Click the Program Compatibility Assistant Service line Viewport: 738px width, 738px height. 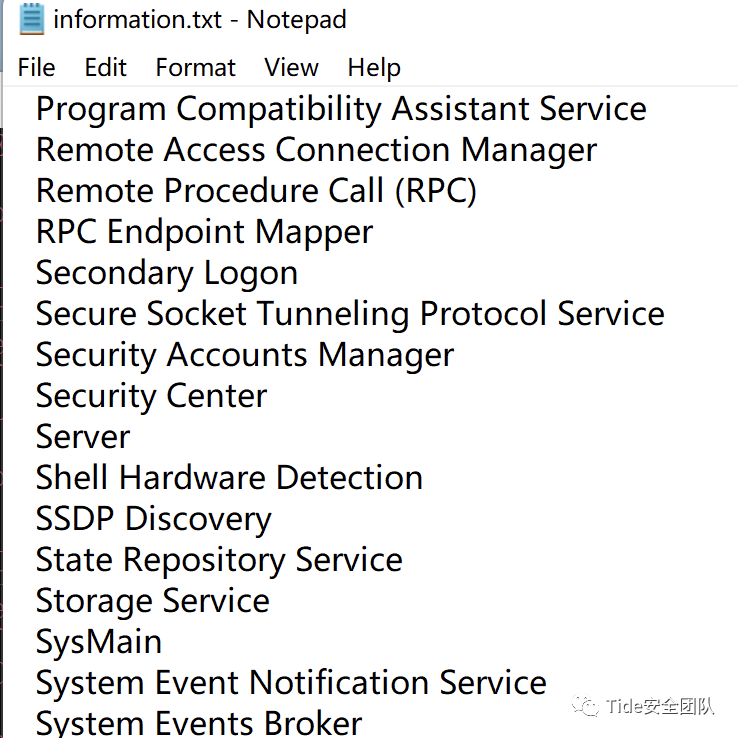[341, 109]
